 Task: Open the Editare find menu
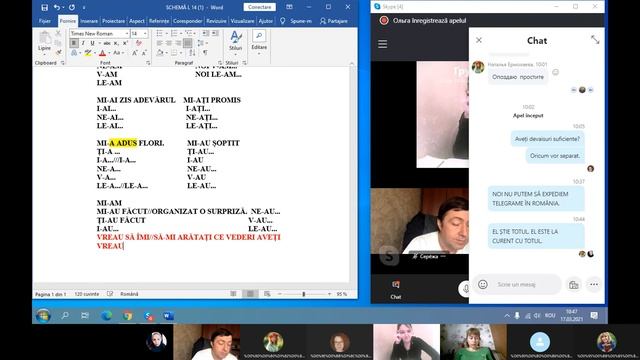(259, 42)
